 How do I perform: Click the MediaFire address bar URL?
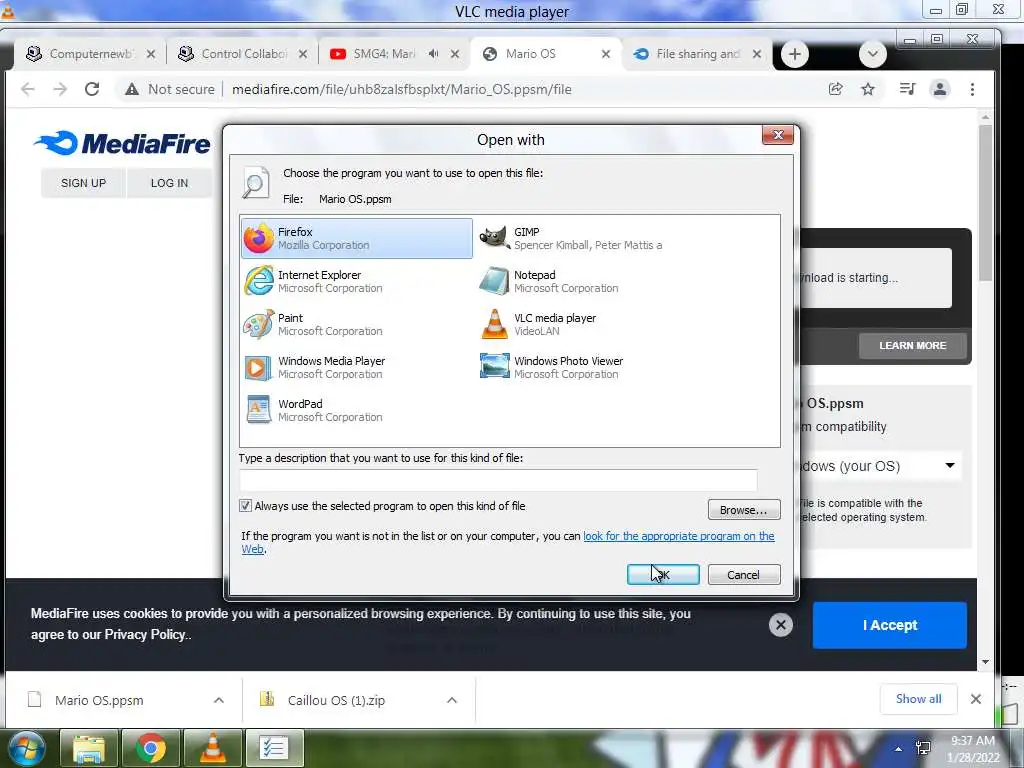(402, 89)
